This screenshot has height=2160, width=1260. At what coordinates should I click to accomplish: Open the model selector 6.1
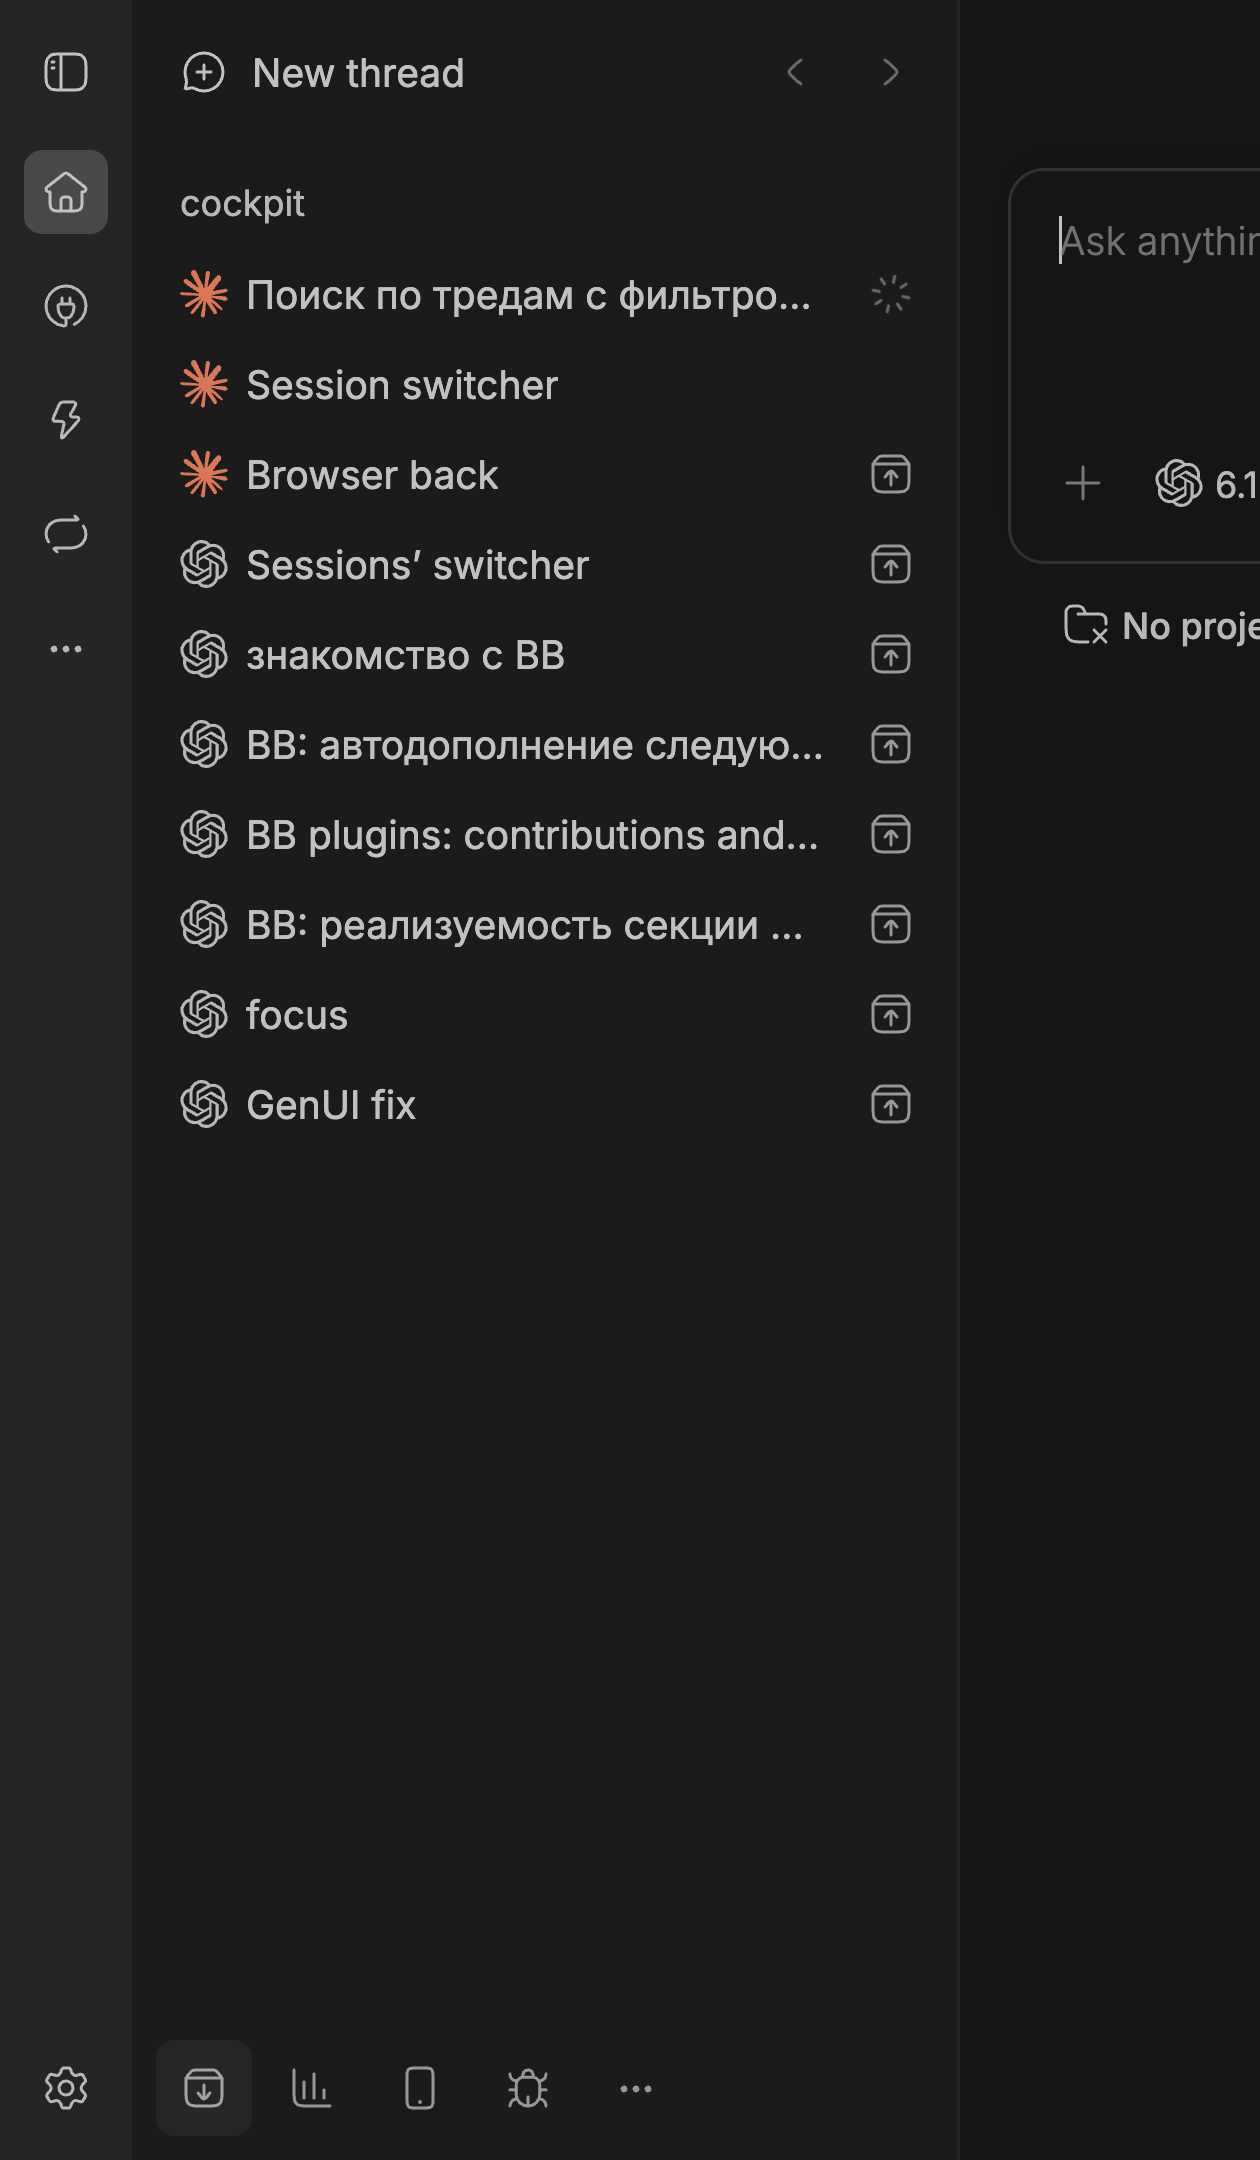tap(1207, 484)
